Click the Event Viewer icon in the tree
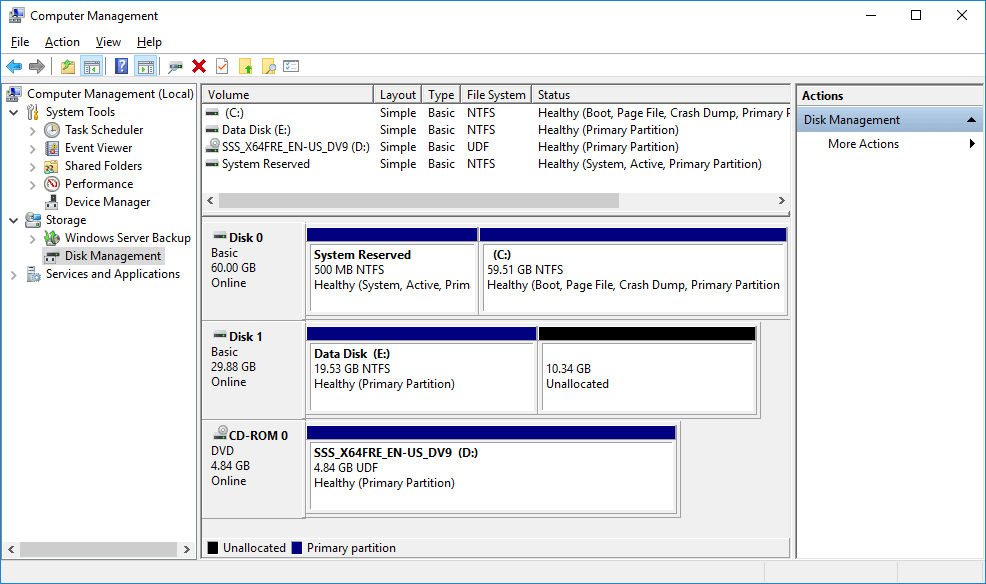986x584 pixels. pos(52,148)
